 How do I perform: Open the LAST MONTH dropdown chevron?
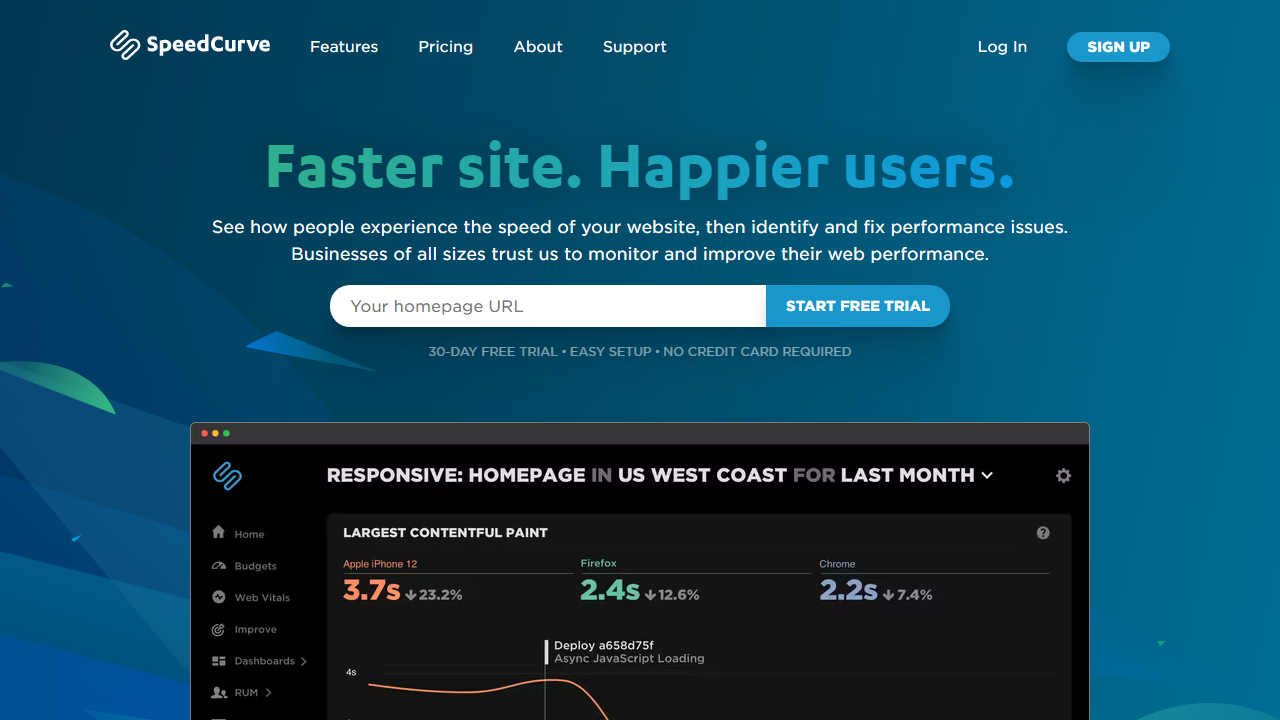pyautogui.click(x=987, y=476)
